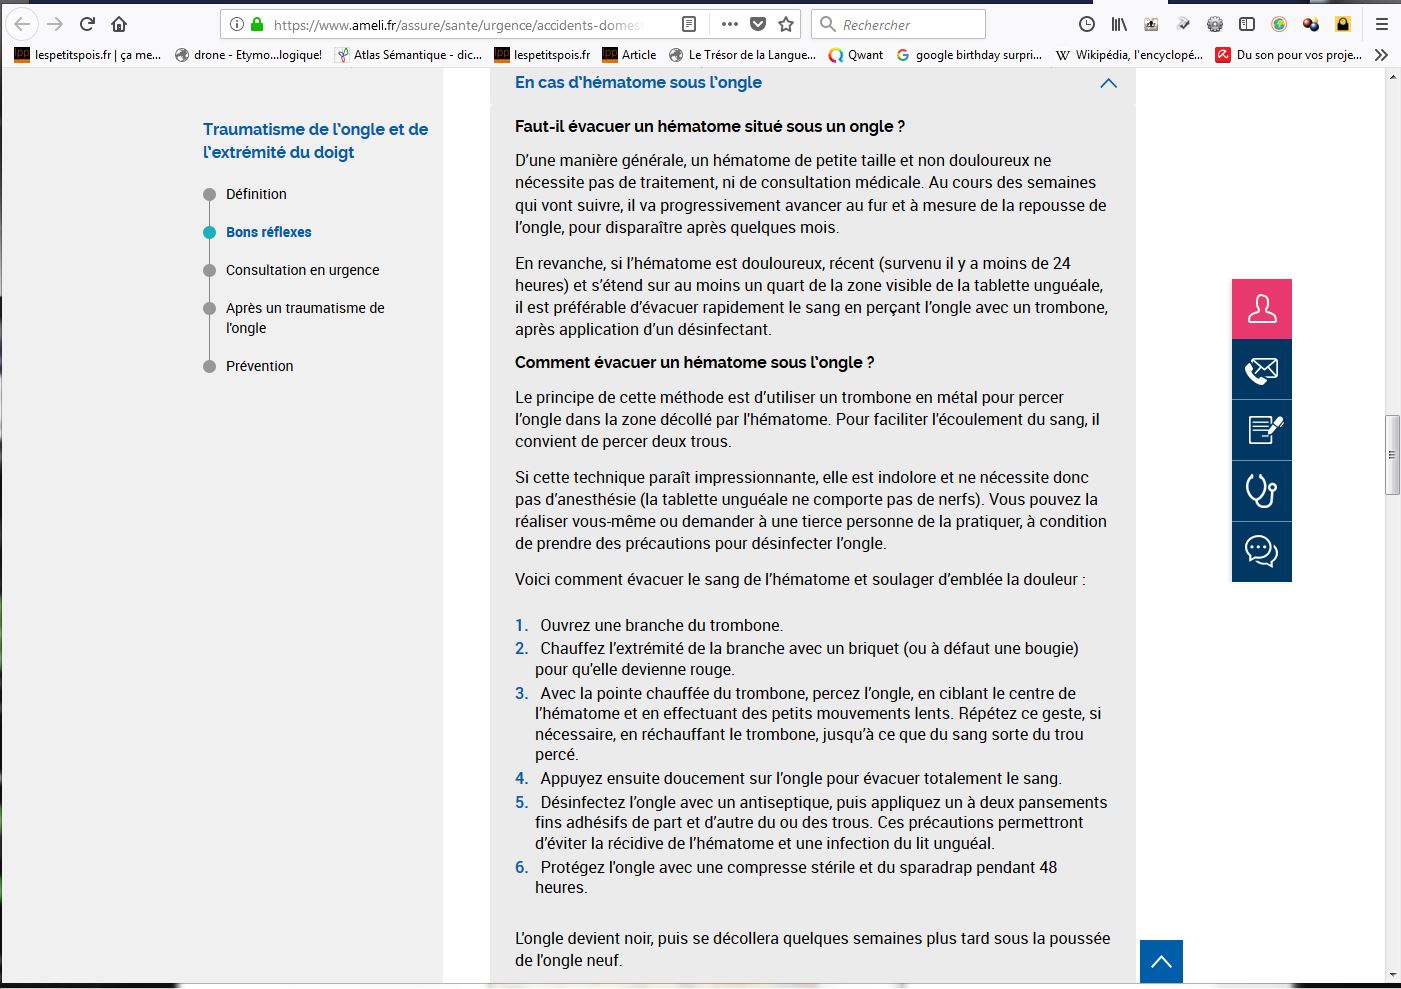The width and height of the screenshot is (1401, 989).
Task: Open the page actions three-dots menu
Action: click(730, 24)
